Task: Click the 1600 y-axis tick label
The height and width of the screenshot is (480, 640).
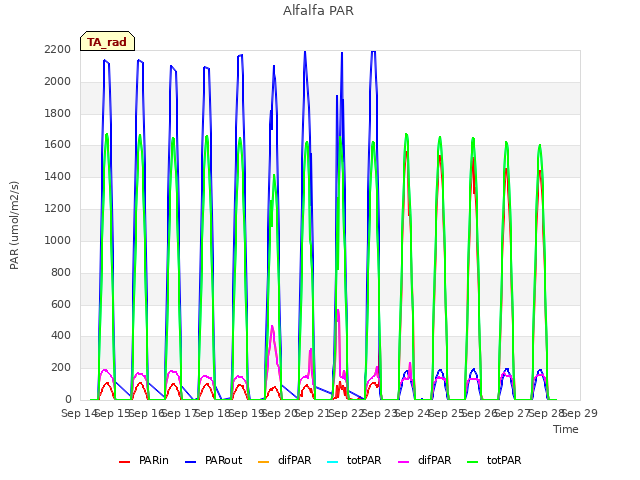Action: (x=58, y=144)
